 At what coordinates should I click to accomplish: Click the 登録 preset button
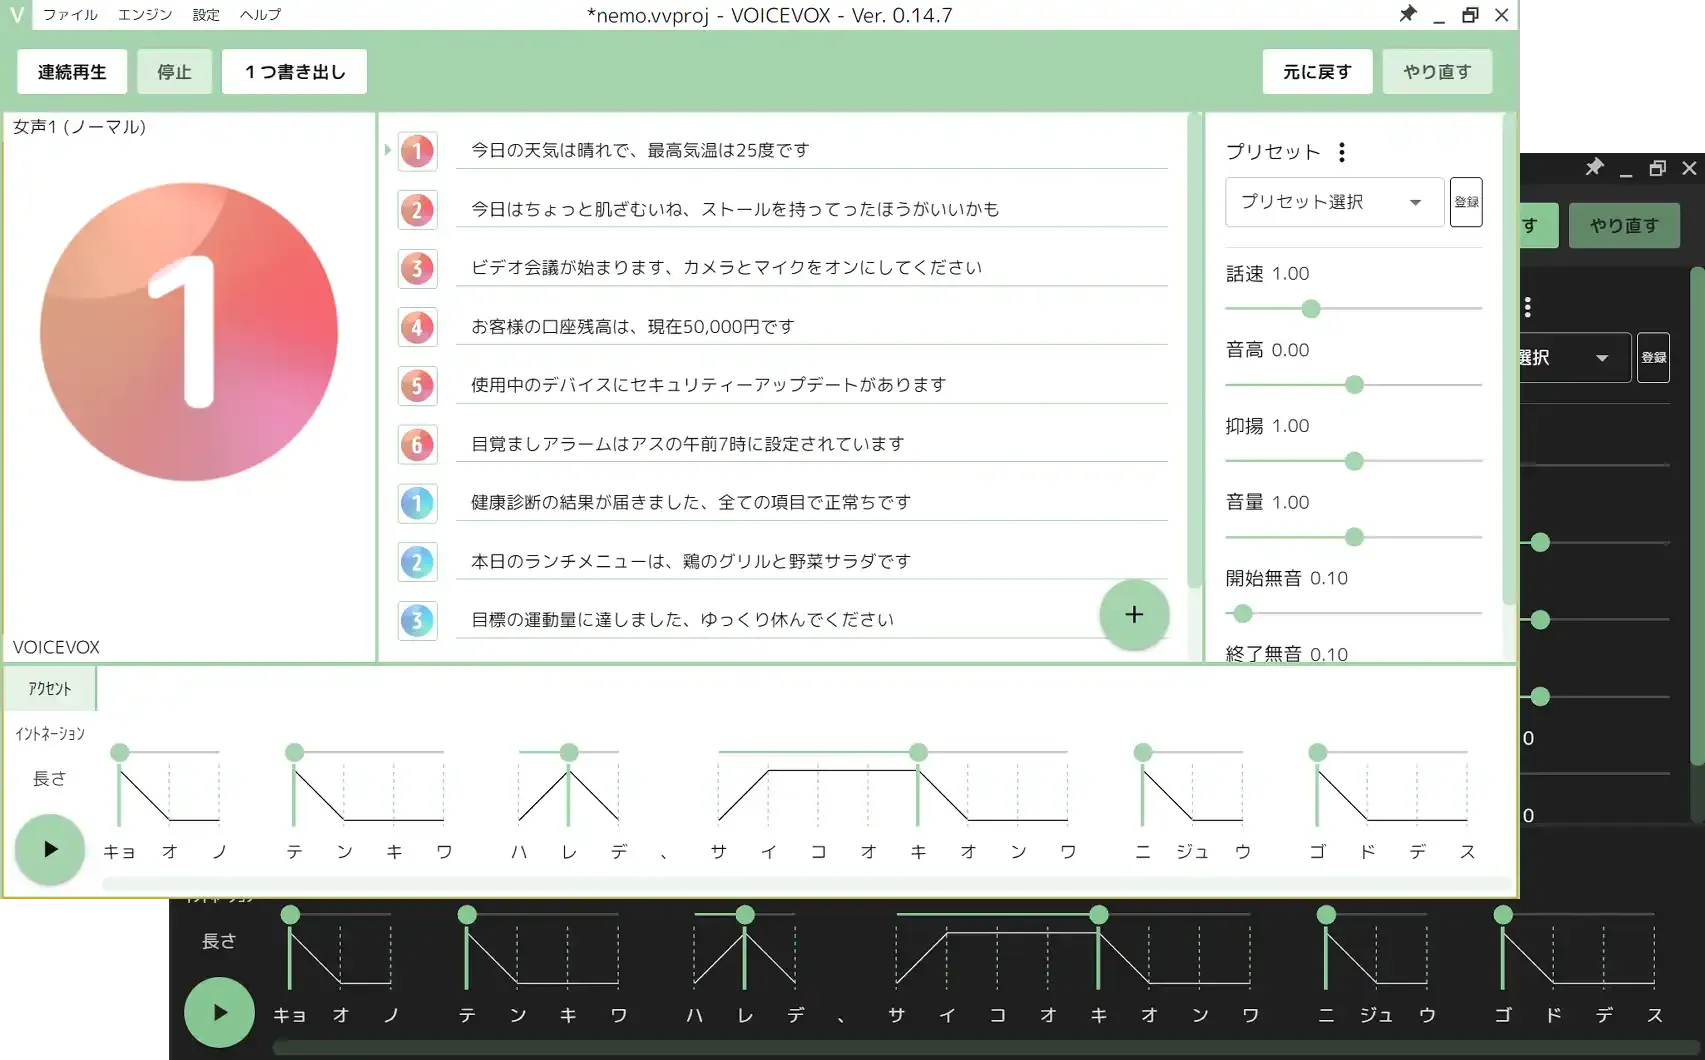click(1466, 202)
